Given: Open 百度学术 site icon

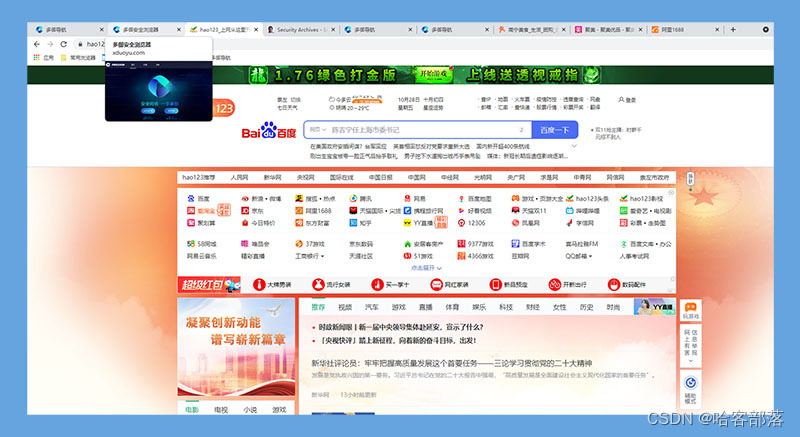Looking at the screenshot, I should coord(515,244).
